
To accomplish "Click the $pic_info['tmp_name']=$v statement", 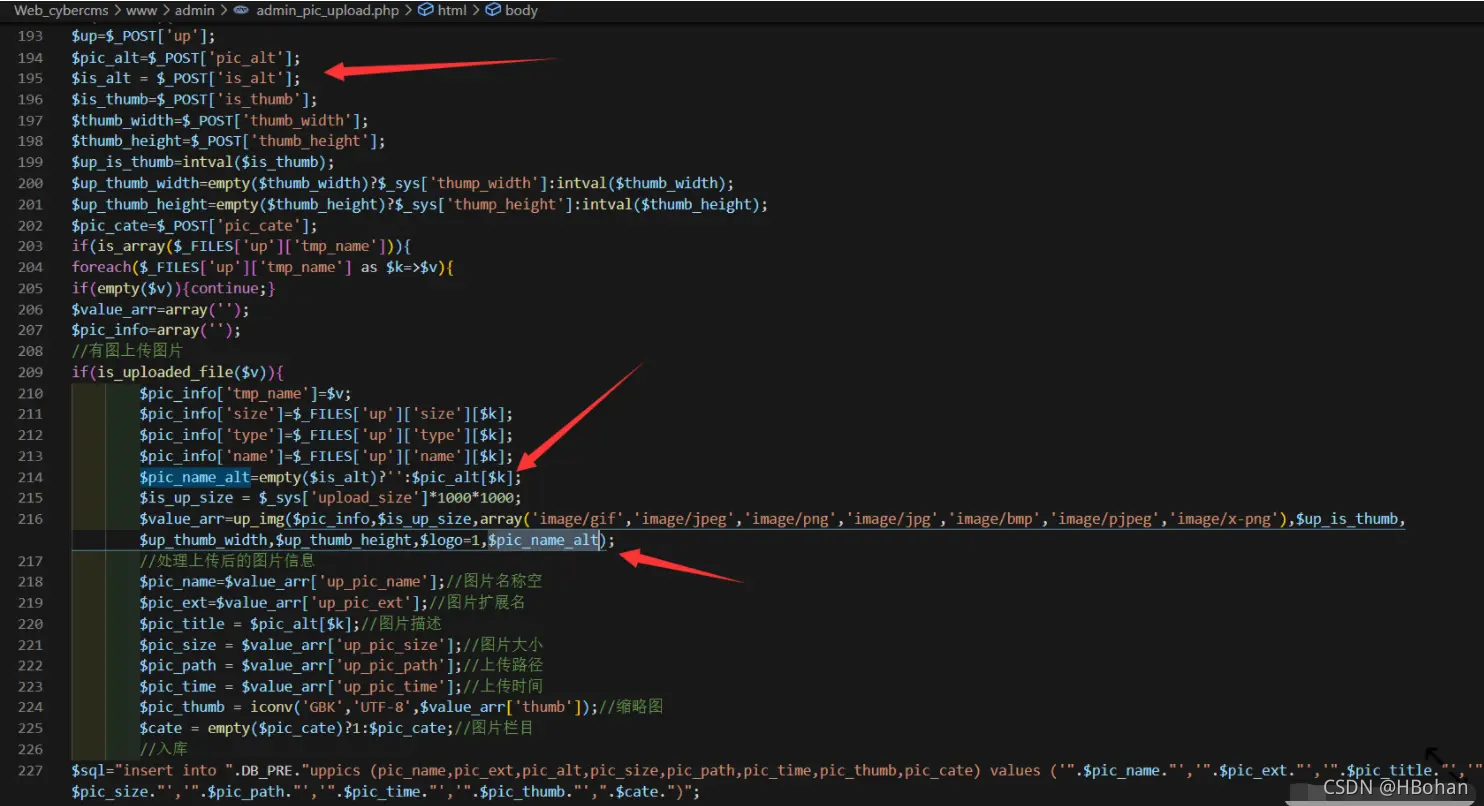I will 245,393.
